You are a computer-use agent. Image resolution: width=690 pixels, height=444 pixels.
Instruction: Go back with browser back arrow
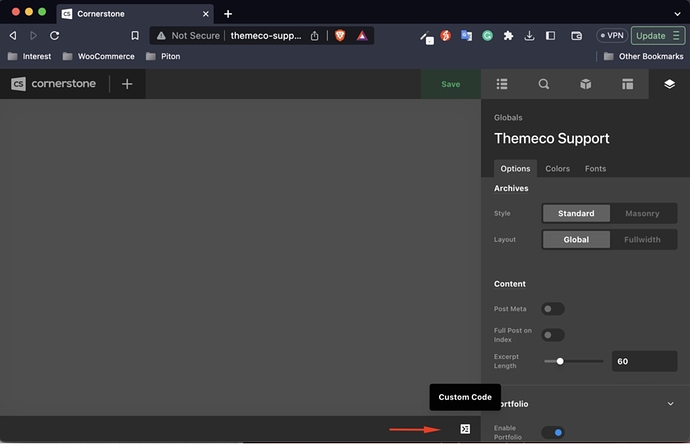coord(13,36)
